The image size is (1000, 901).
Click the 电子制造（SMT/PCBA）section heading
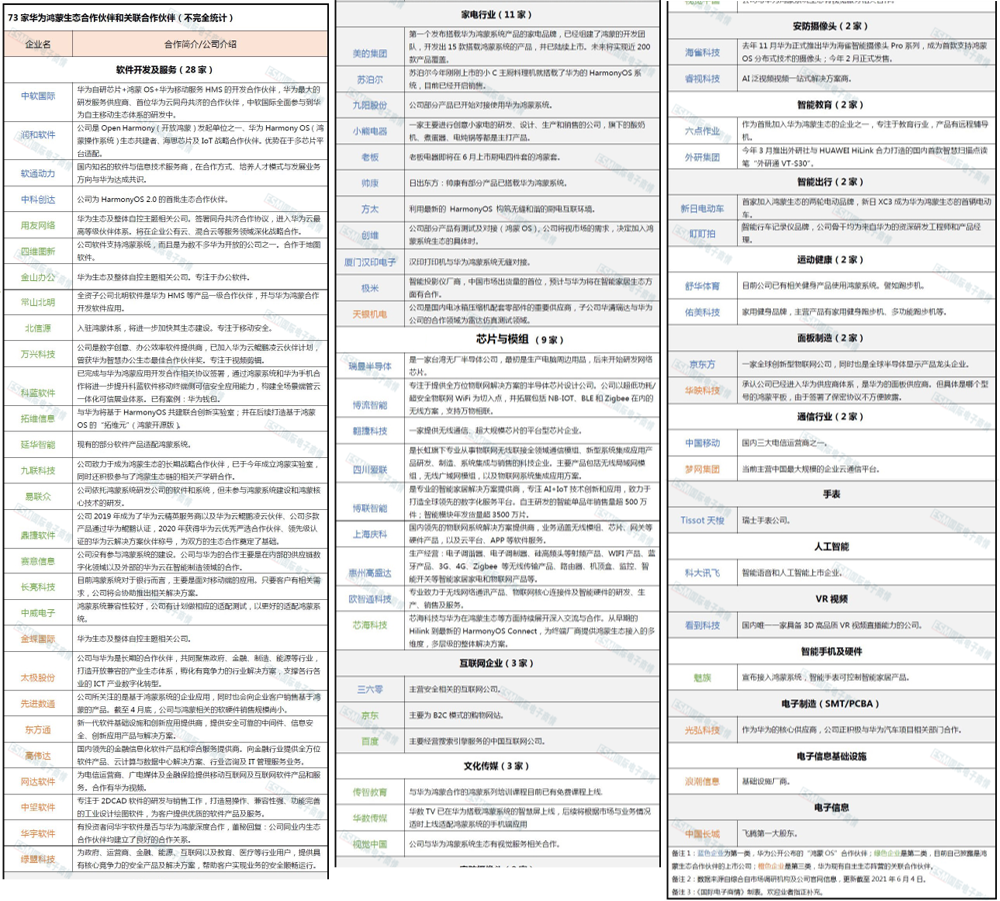(x=831, y=703)
